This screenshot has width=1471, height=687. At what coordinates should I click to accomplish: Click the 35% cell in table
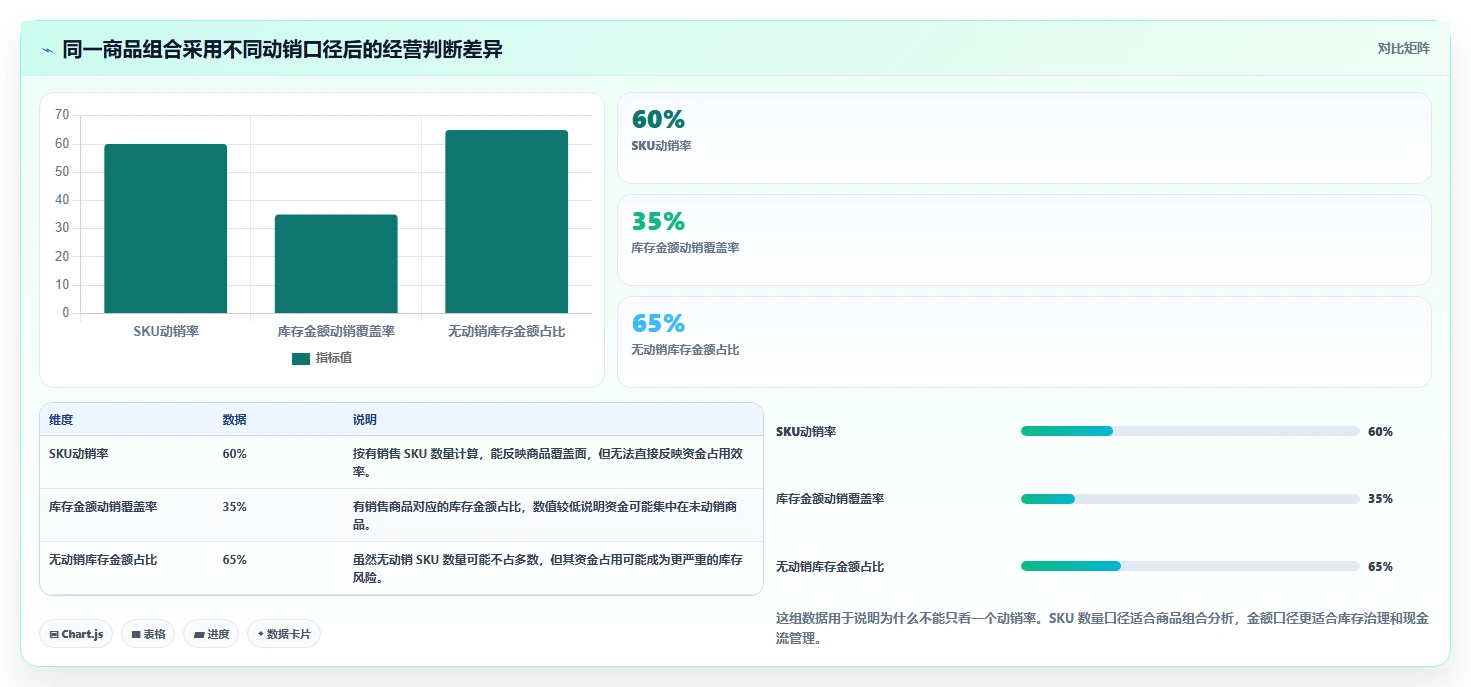click(x=234, y=507)
